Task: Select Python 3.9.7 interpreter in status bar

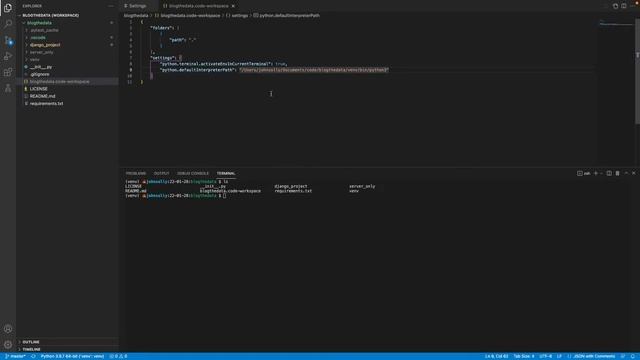Action: [72, 356]
